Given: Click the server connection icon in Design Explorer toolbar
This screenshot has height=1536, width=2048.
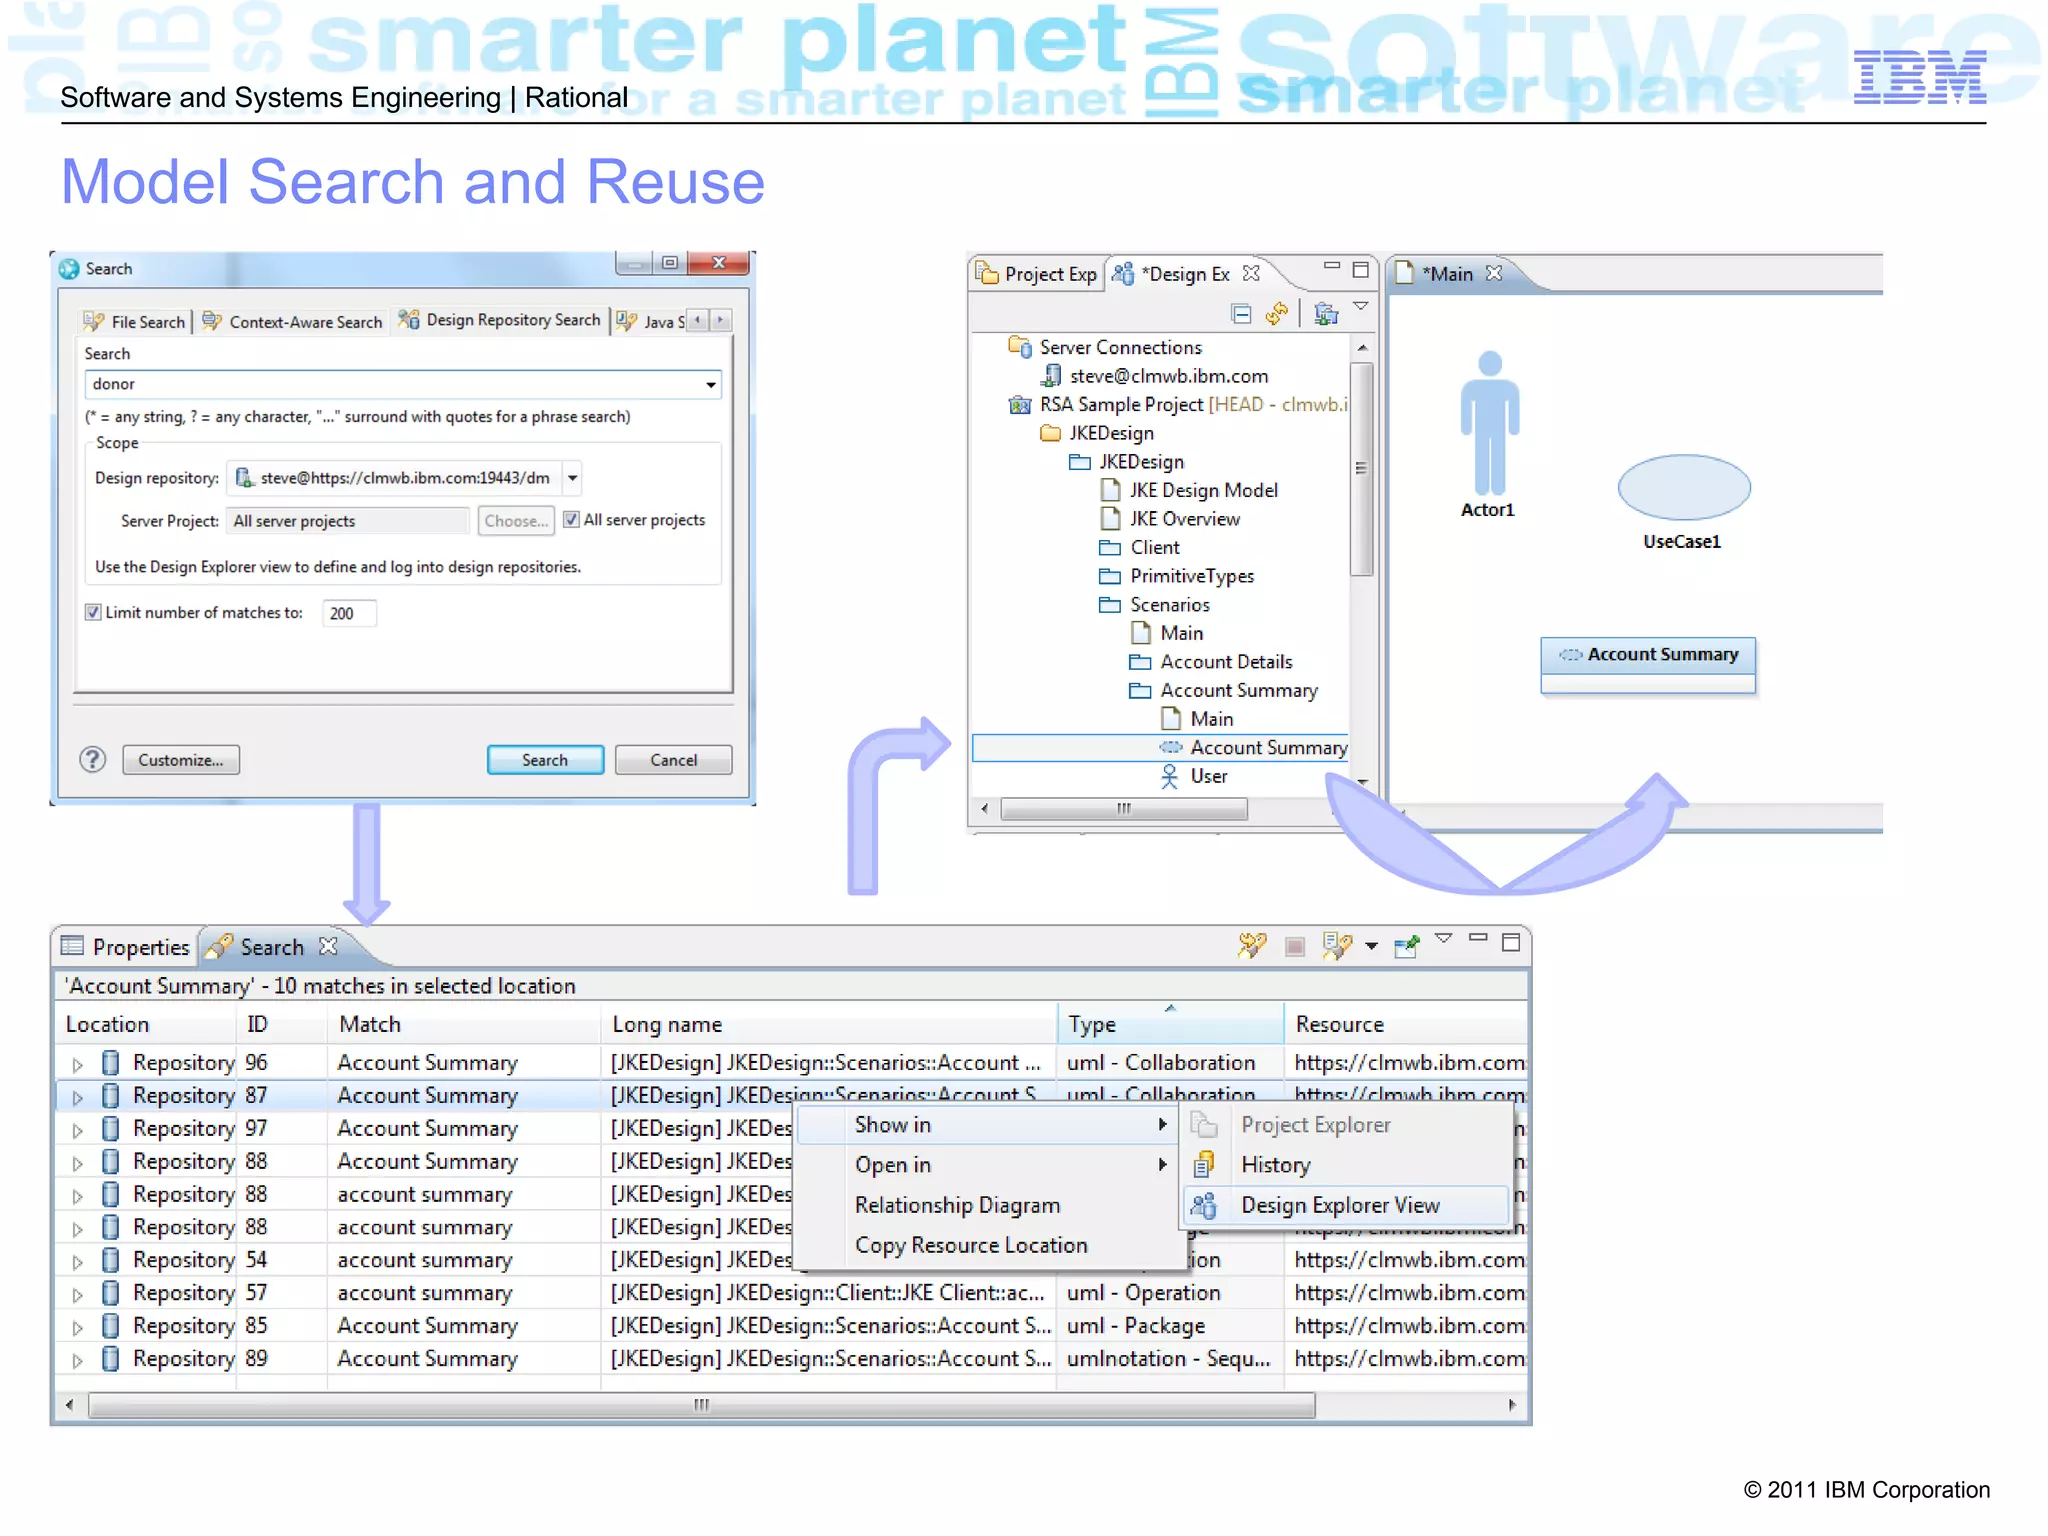Looking at the screenshot, I should click(x=1326, y=314).
